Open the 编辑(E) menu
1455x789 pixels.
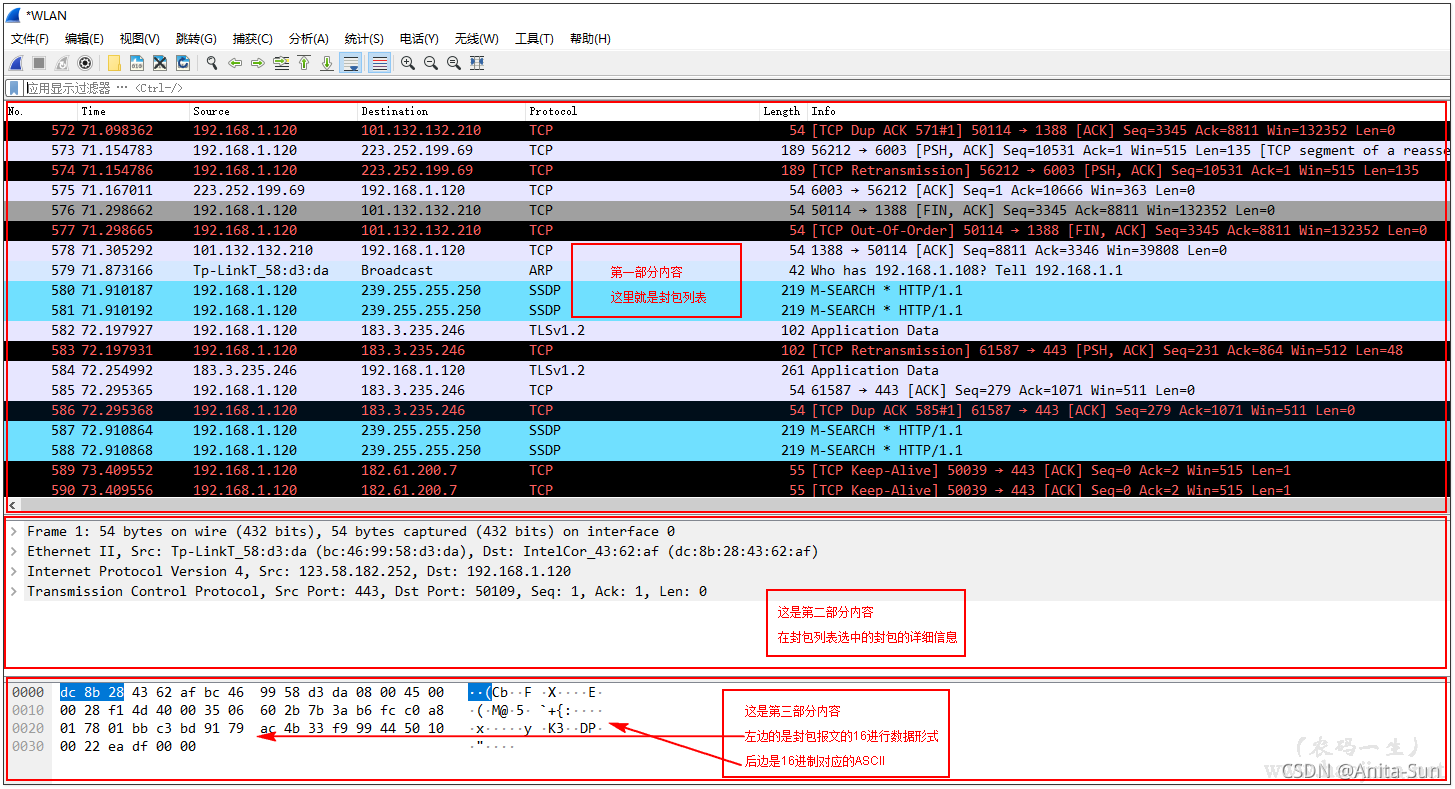pyautogui.click(x=84, y=39)
